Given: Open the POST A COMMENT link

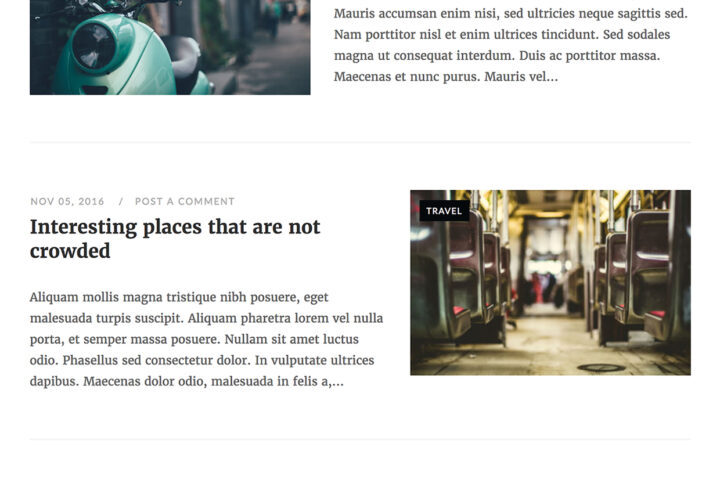Looking at the screenshot, I should tap(185, 201).
